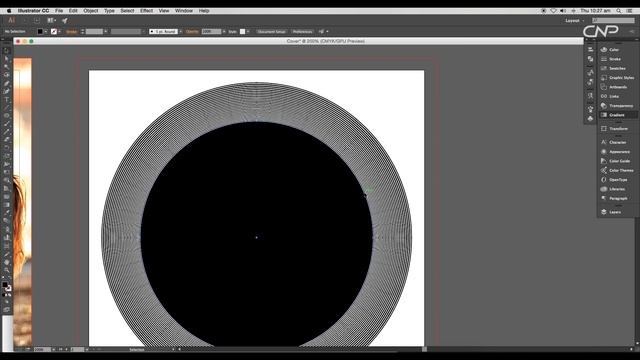
Task: Open the Transparency panel
Action: [x=617, y=106]
